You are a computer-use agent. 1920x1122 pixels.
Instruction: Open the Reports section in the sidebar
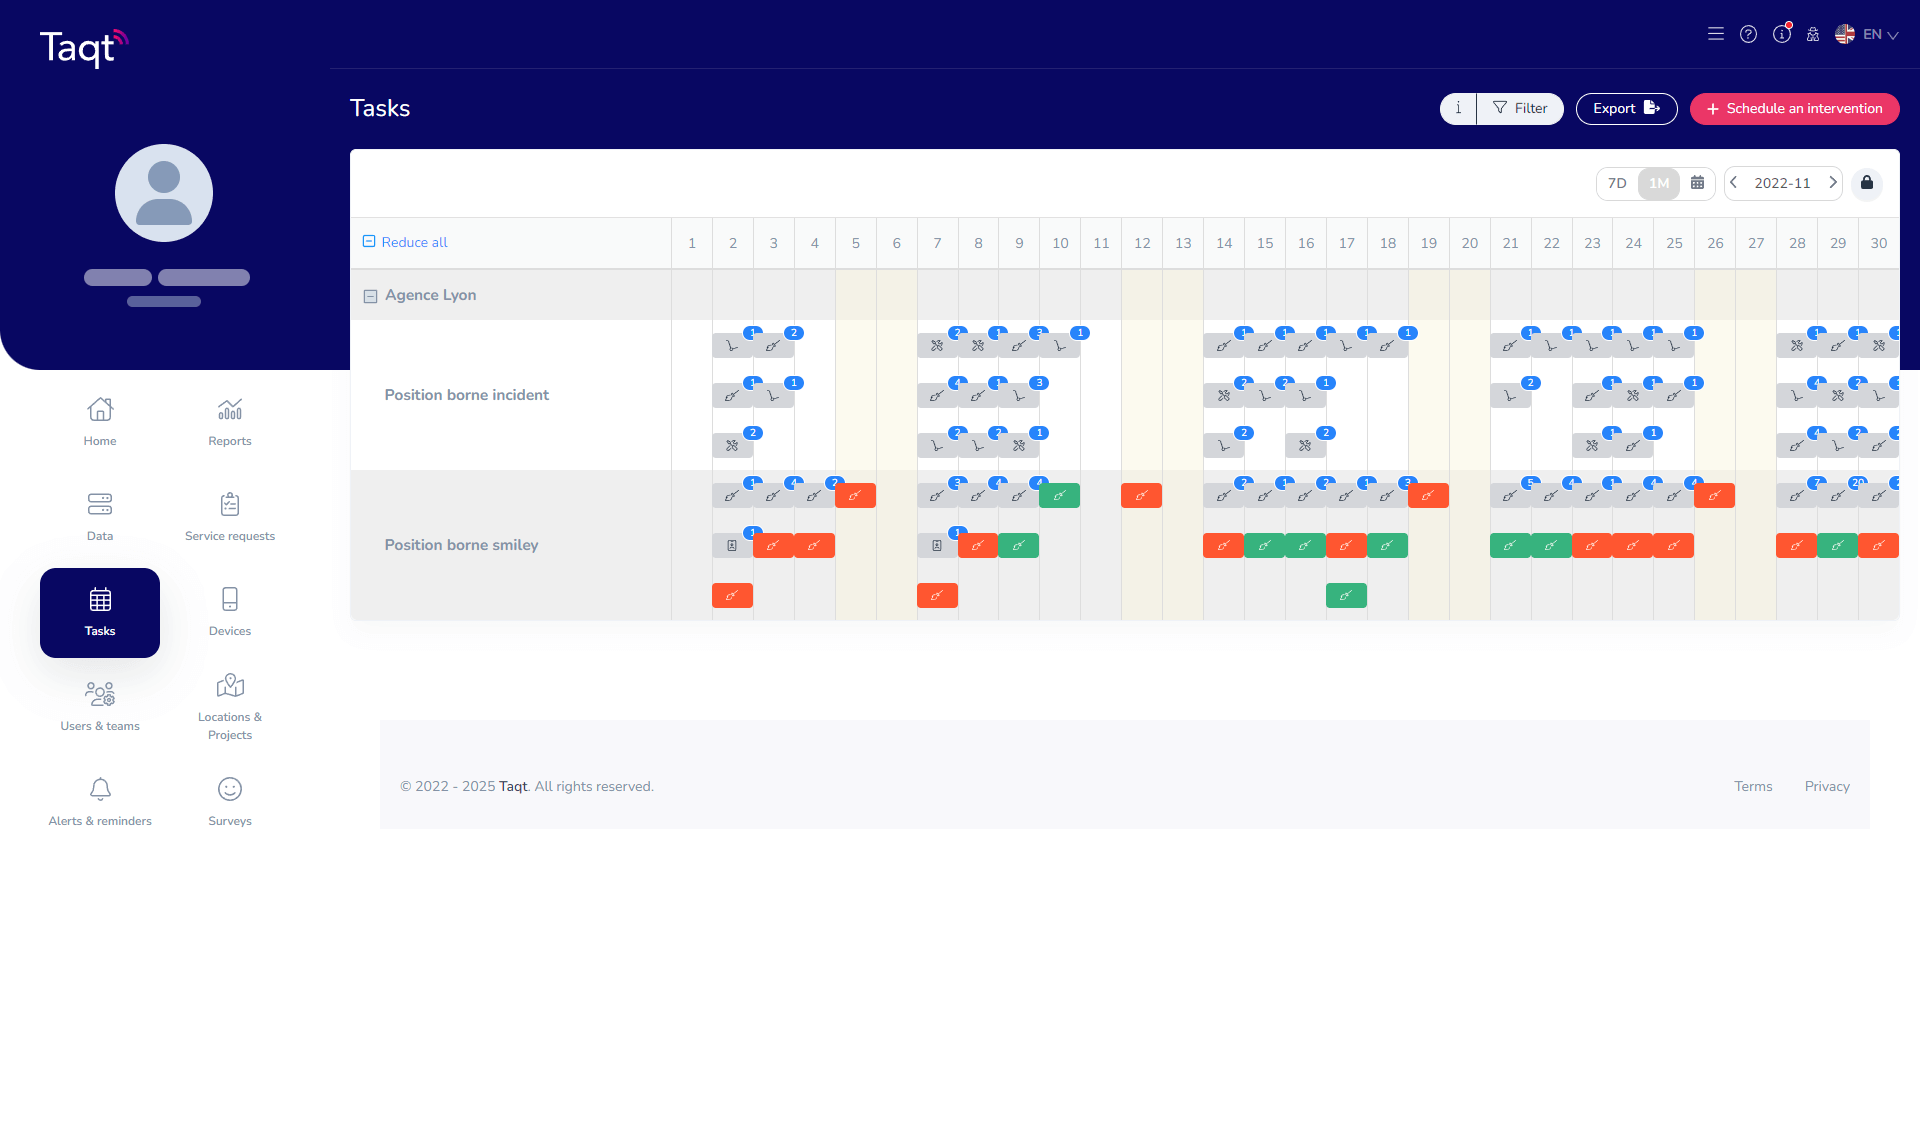coord(229,420)
